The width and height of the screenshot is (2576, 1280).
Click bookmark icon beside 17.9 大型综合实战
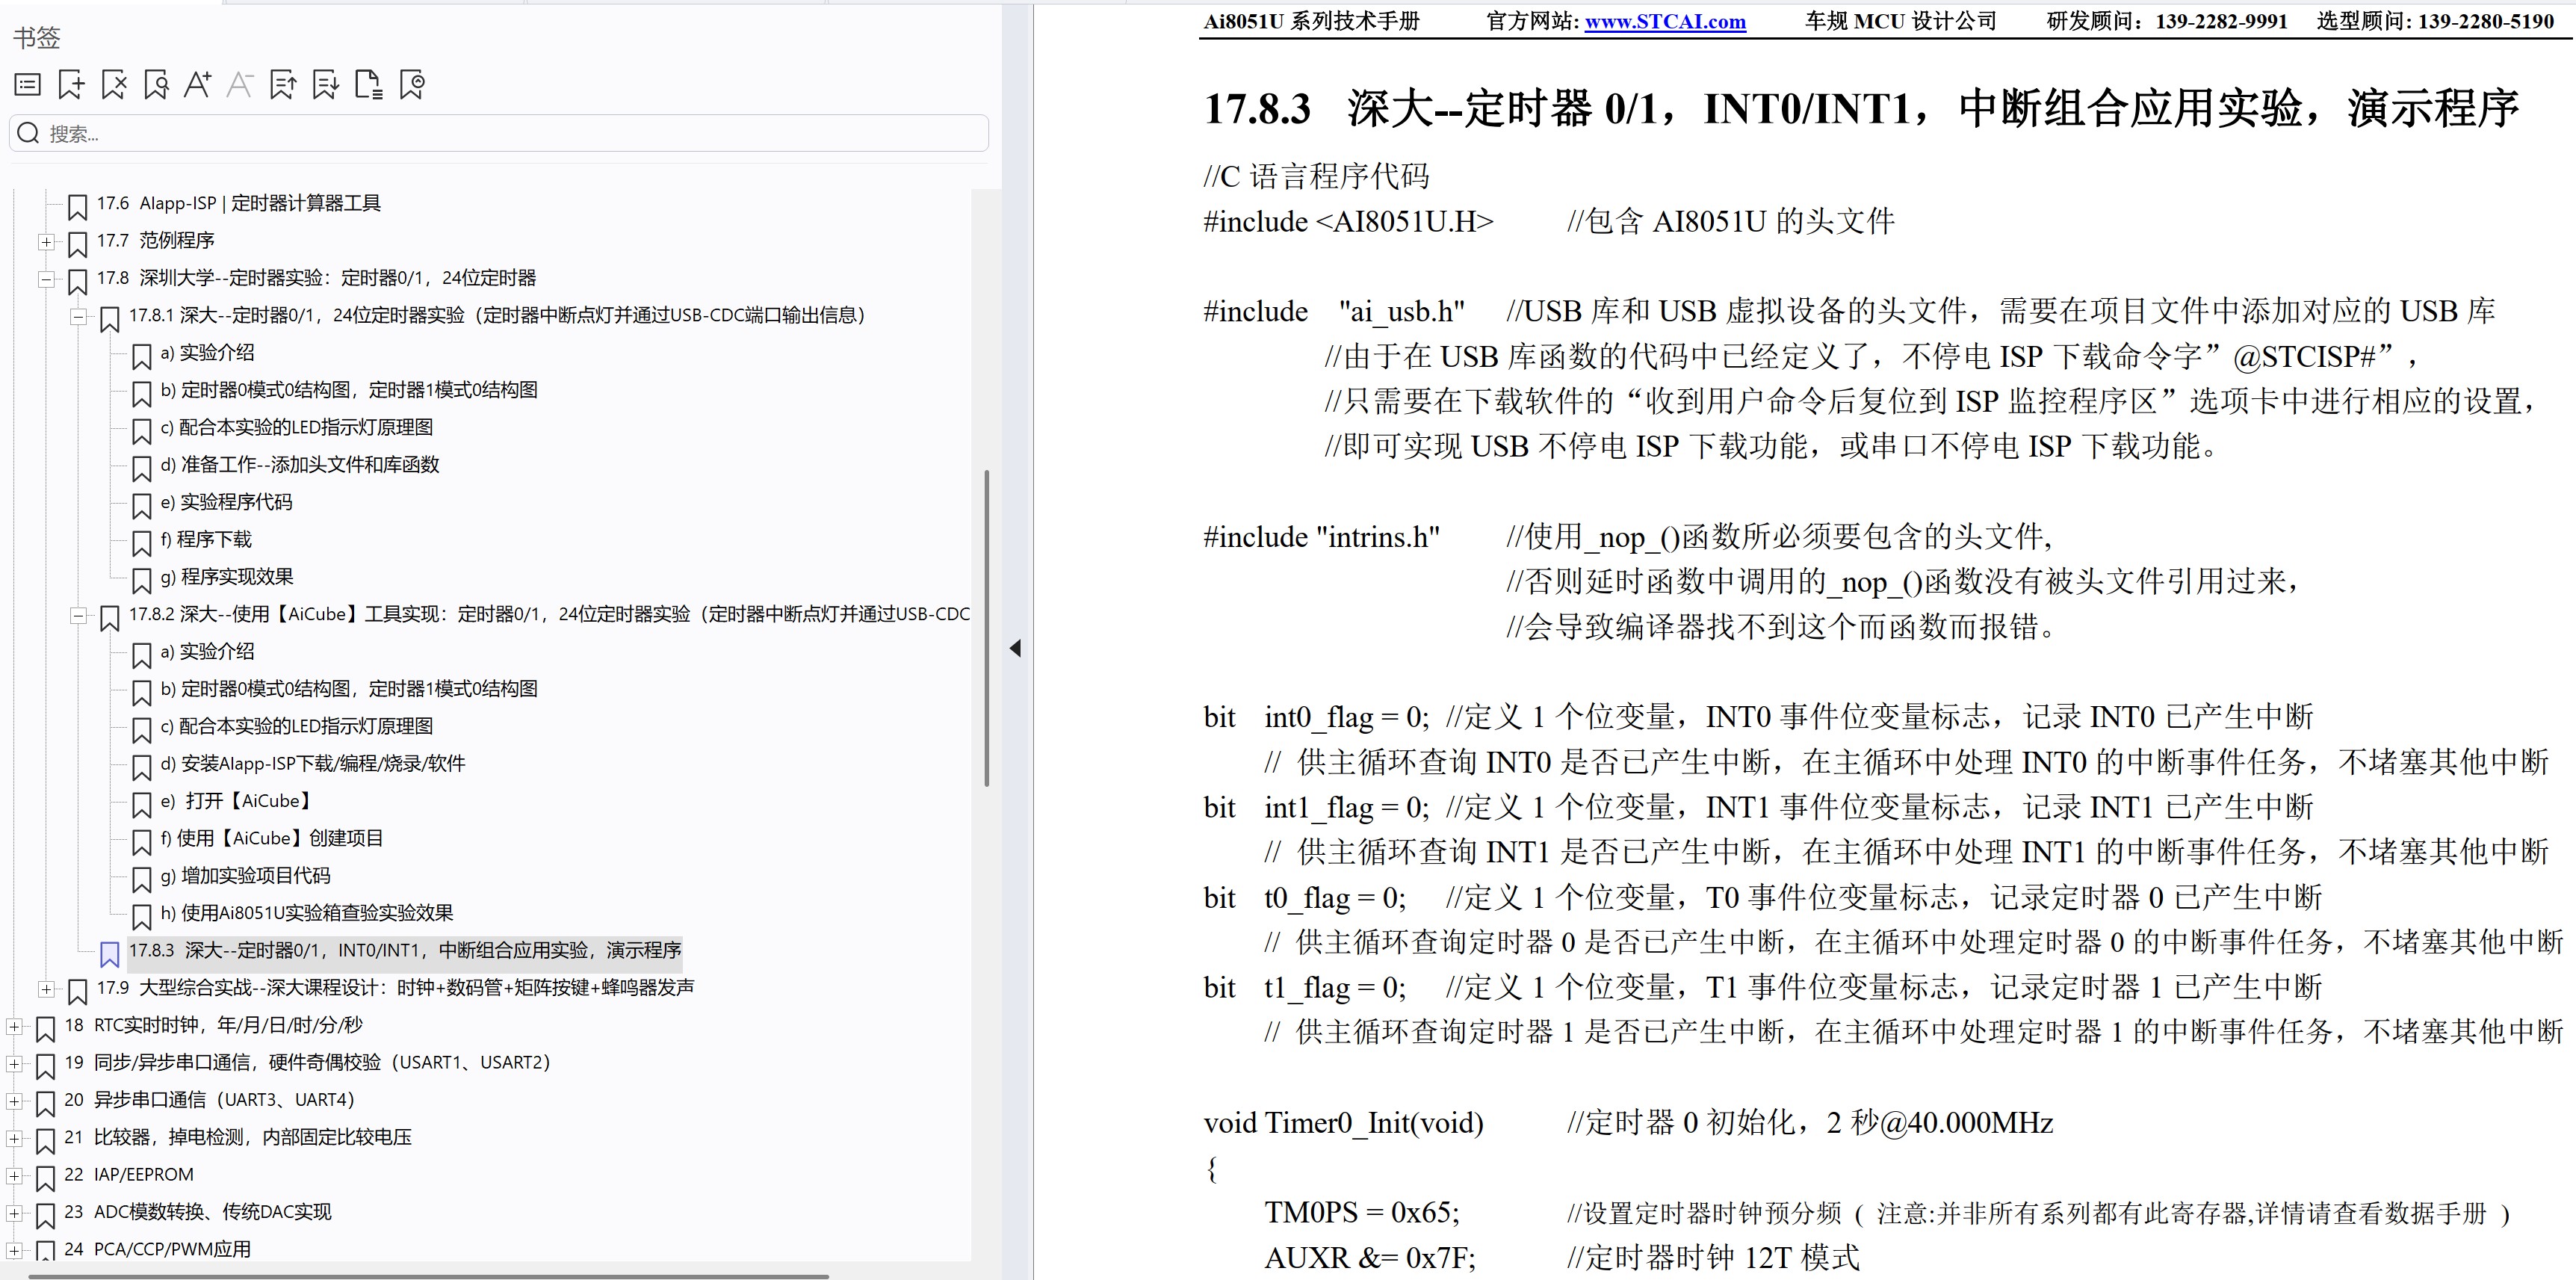click(77, 991)
